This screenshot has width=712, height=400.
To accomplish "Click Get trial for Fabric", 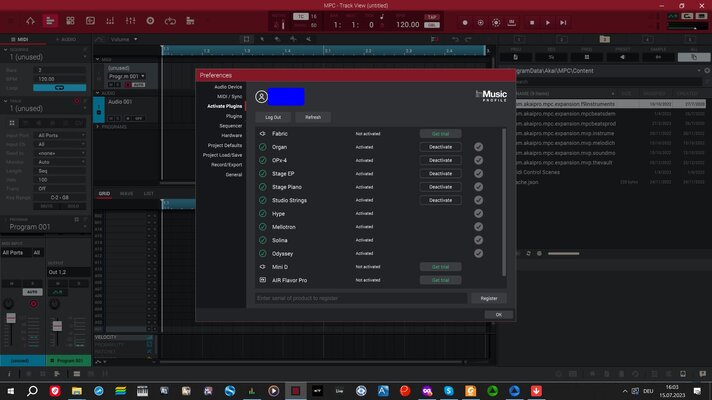I will coord(440,134).
